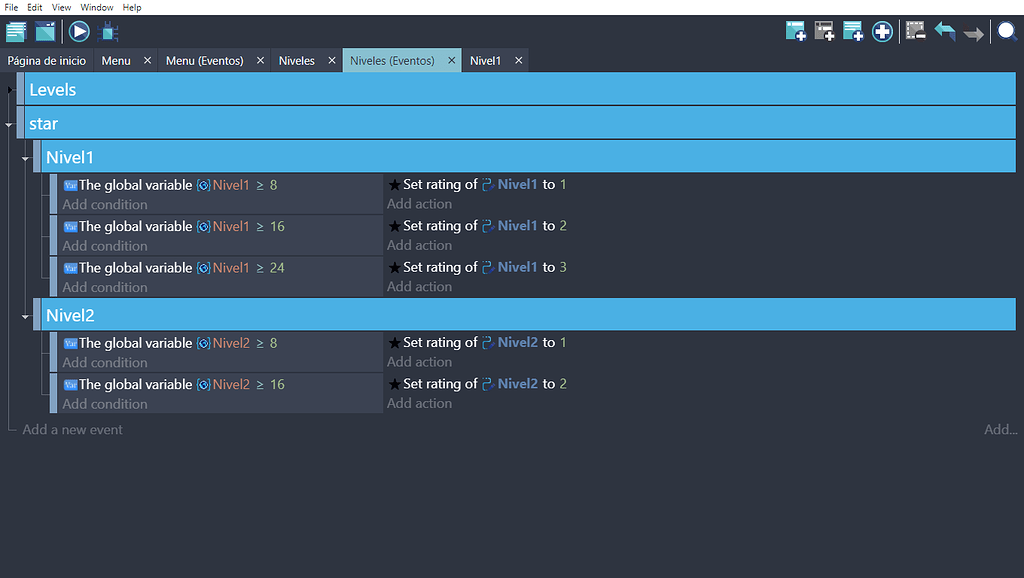Click the circular plus add-other-event icon
1024x578 pixels.
coord(882,32)
